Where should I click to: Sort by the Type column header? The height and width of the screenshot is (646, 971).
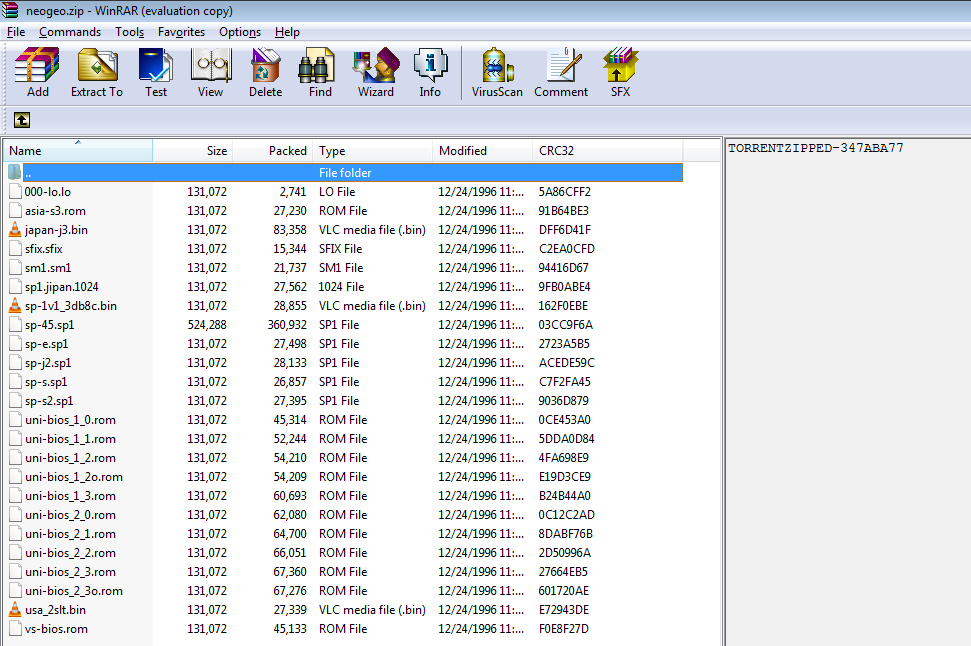[x=372, y=151]
